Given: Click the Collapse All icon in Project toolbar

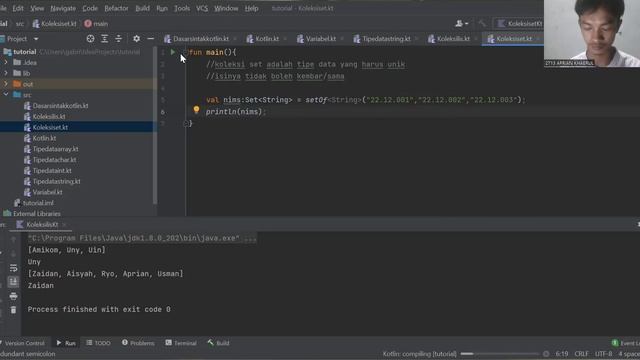Looking at the screenshot, I should click(x=118, y=38).
